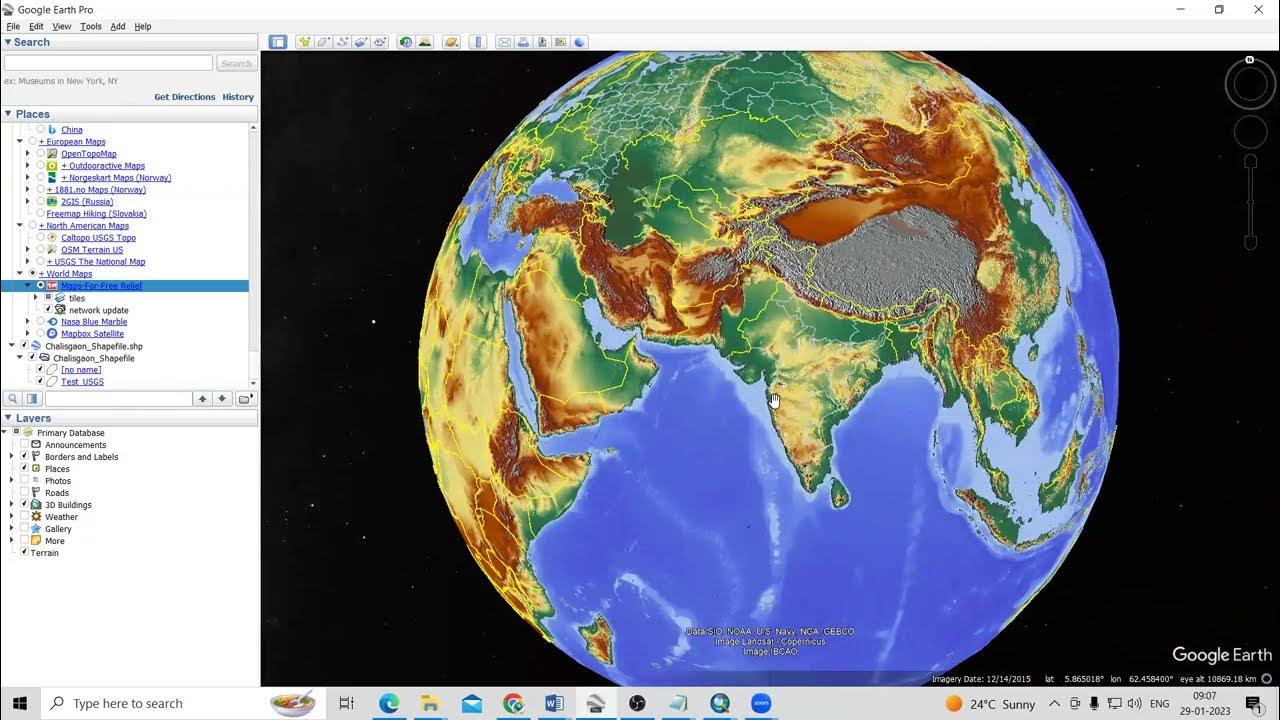Add a new placemark with the pin tool
Viewport: 1280px width, 720px height.
coord(304,42)
